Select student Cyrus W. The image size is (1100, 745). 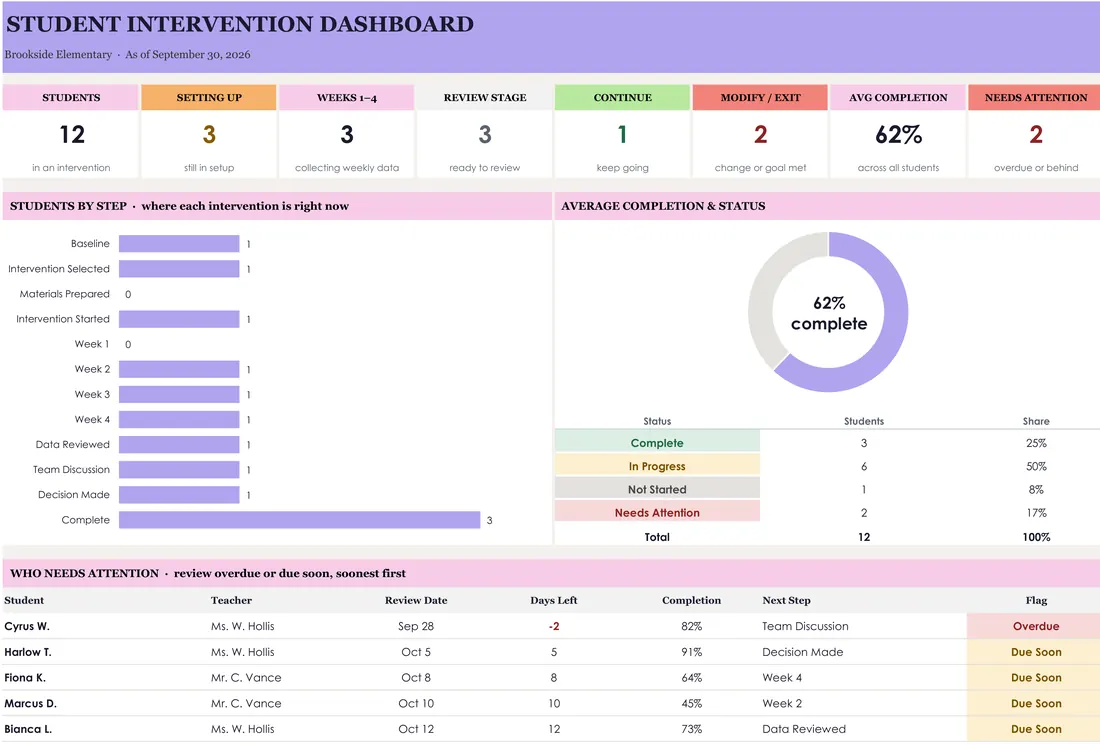coord(27,626)
